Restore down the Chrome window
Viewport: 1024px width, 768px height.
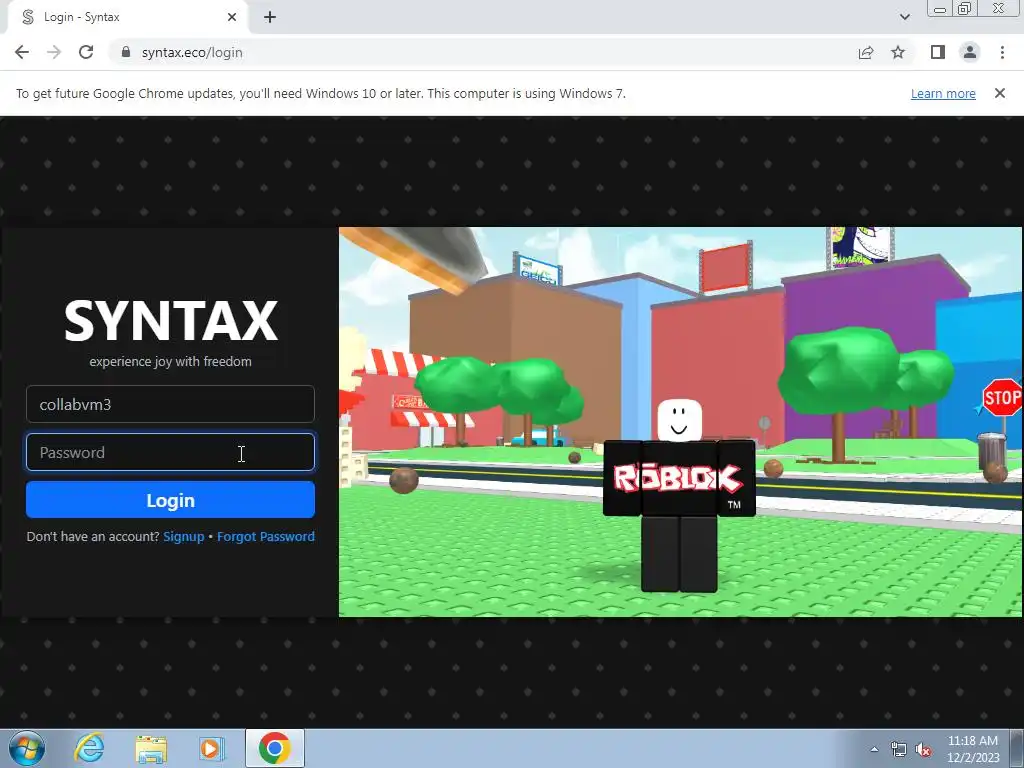(x=964, y=8)
